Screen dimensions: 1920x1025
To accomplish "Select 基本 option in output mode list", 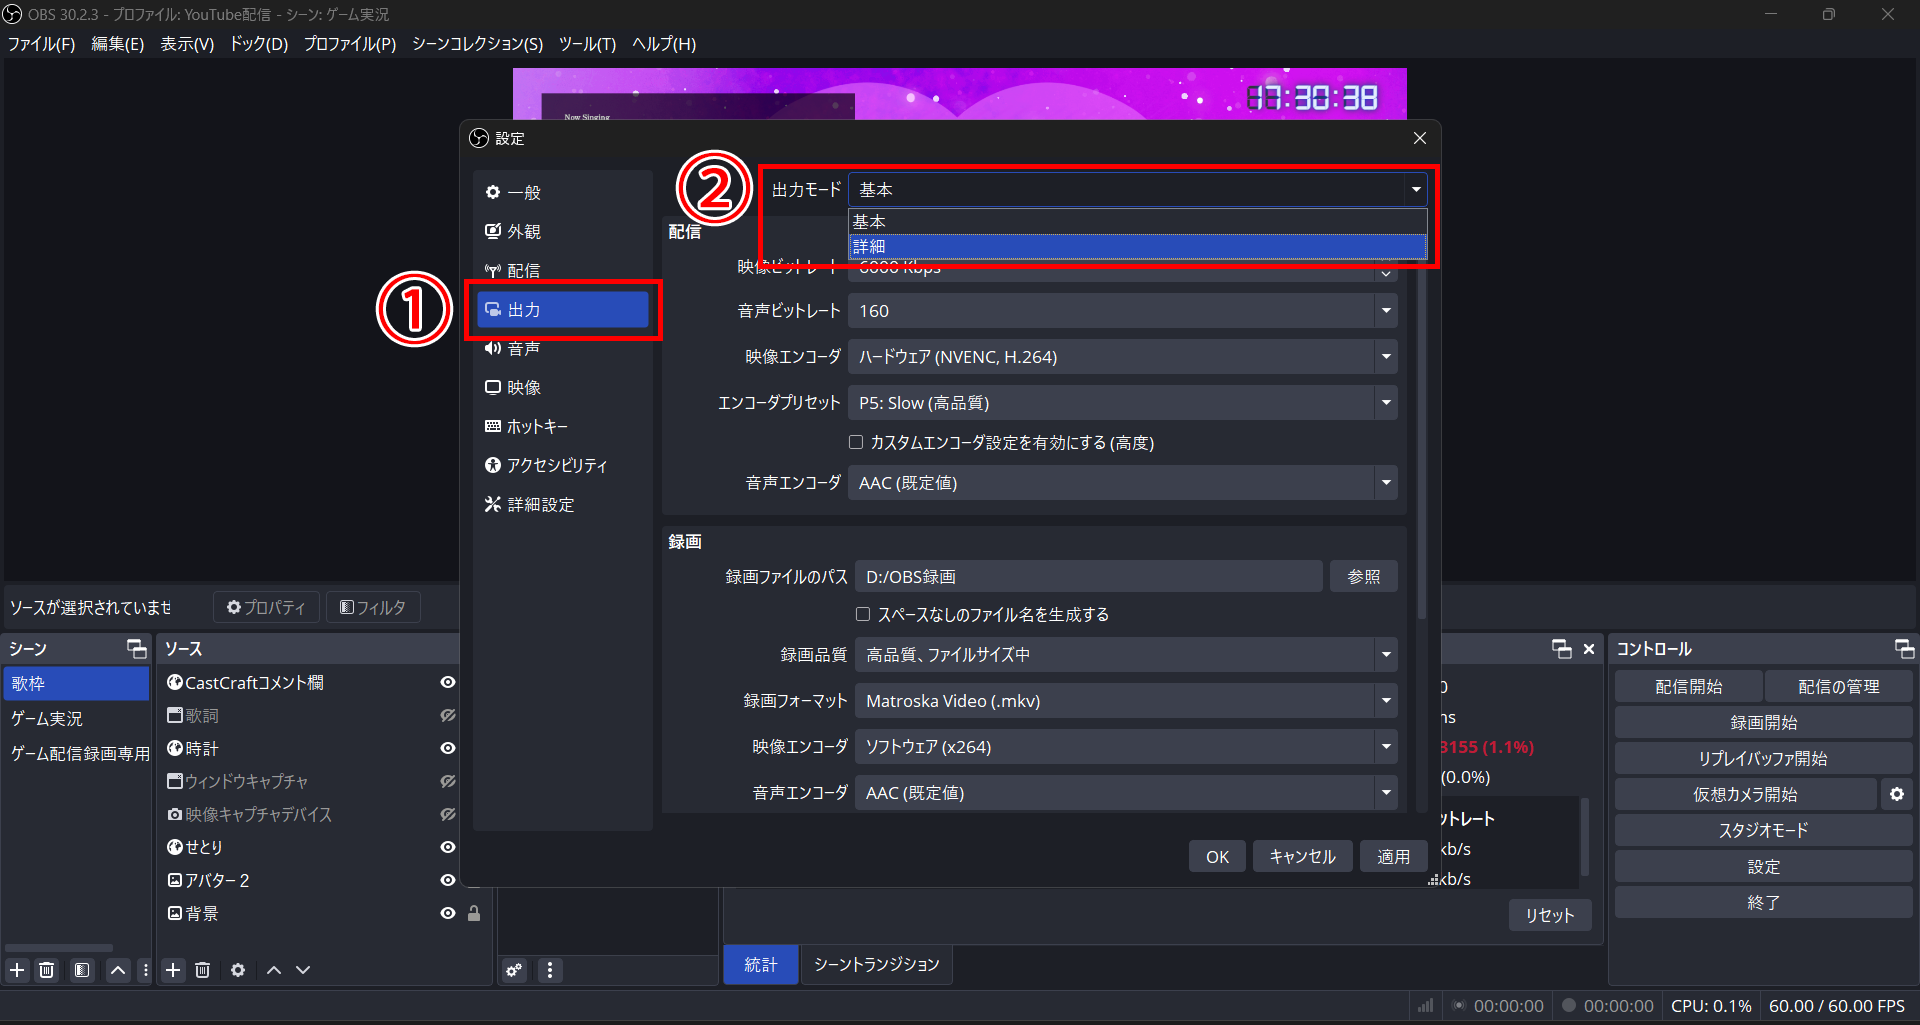I will coord(1138,221).
